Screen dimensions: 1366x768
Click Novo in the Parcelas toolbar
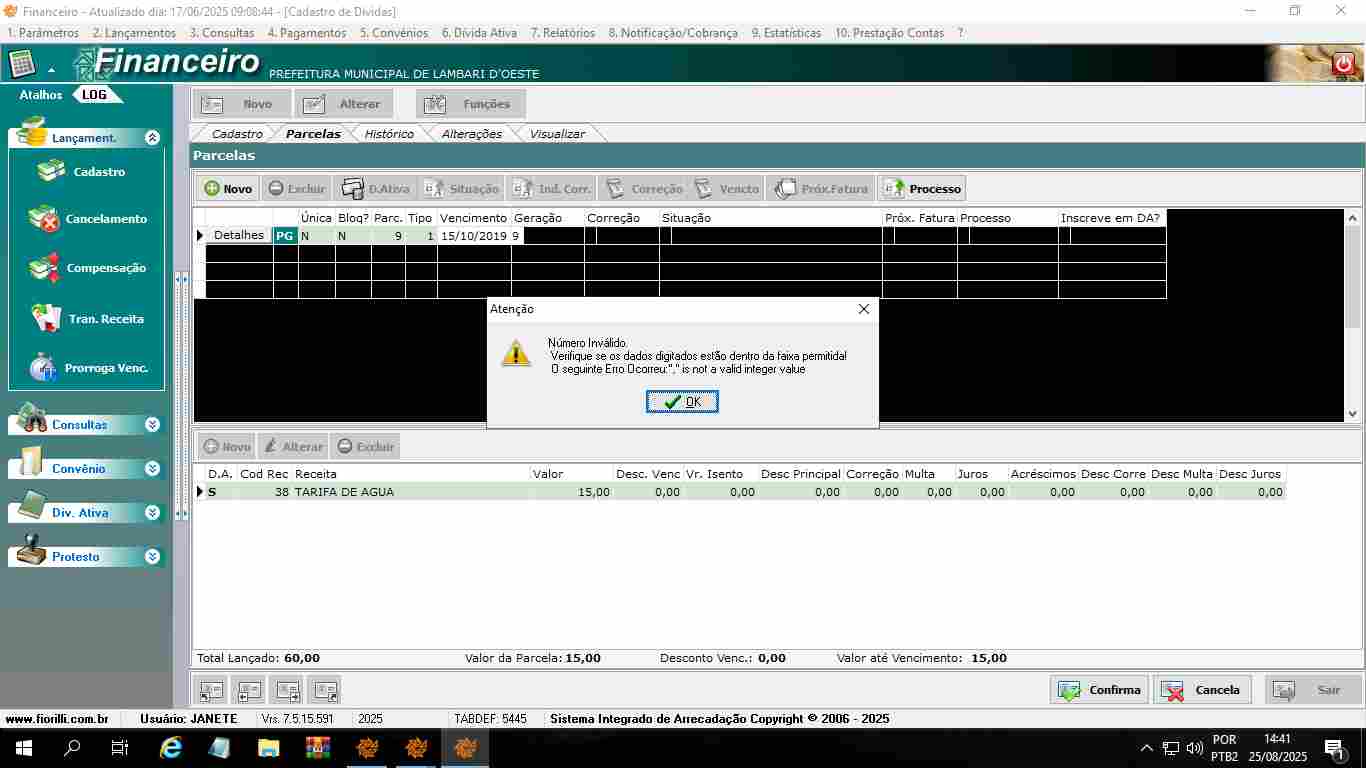pos(227,189)
